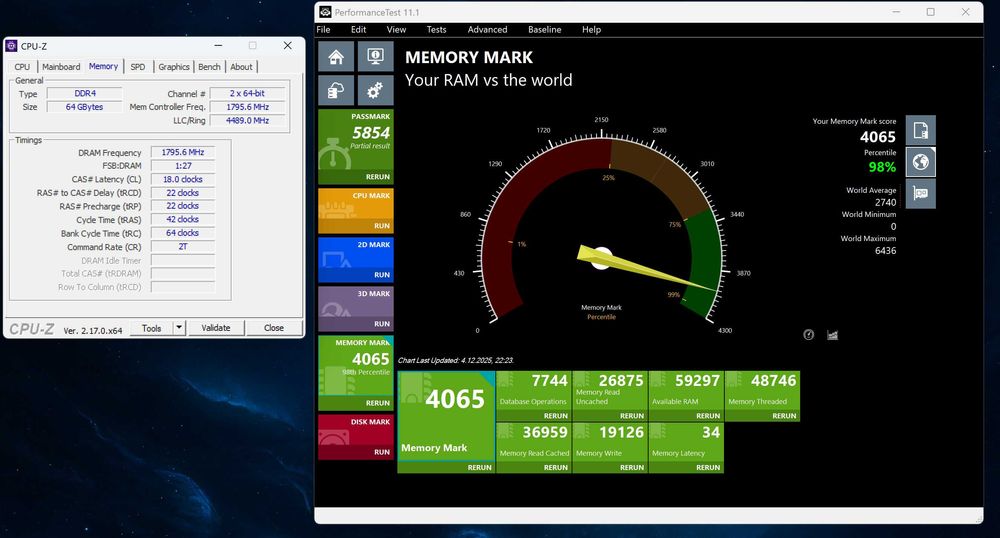Viewport: 1000px width, 538px height.
Task: Rerun the large Memory Mark 4065 tile
Action: [480, 467]
